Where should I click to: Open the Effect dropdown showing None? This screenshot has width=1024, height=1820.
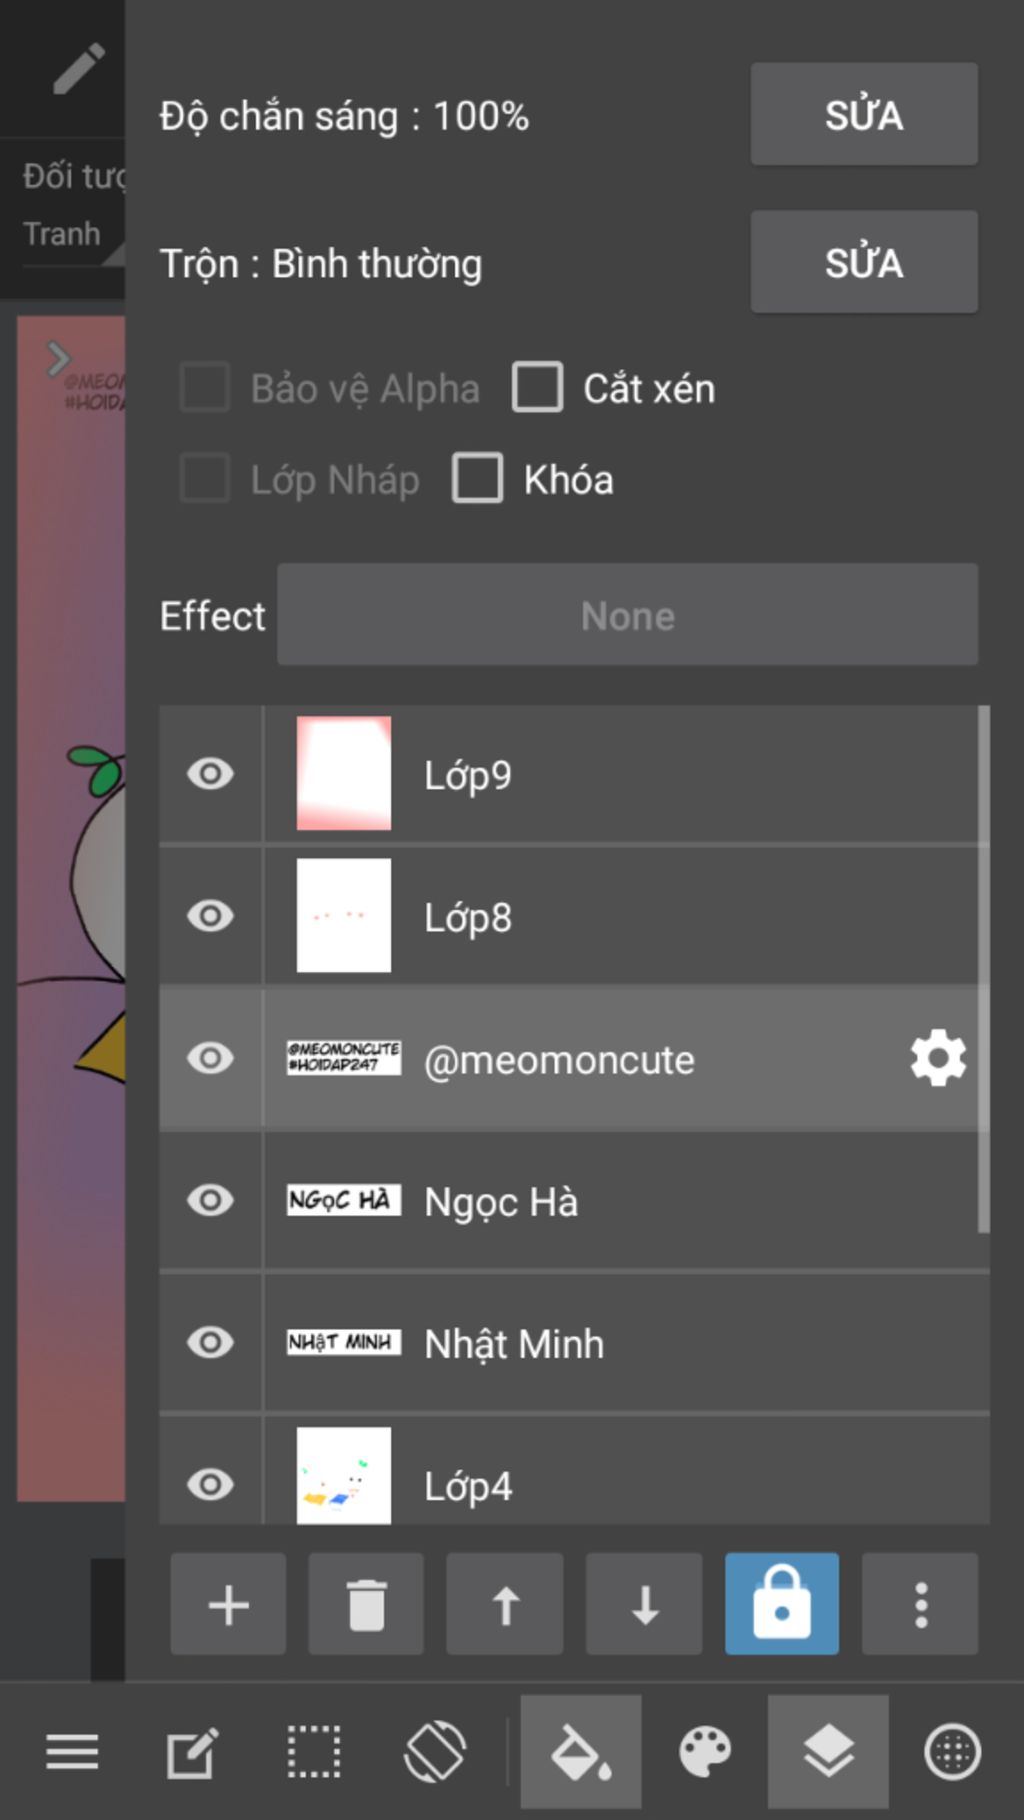(627, 615)
